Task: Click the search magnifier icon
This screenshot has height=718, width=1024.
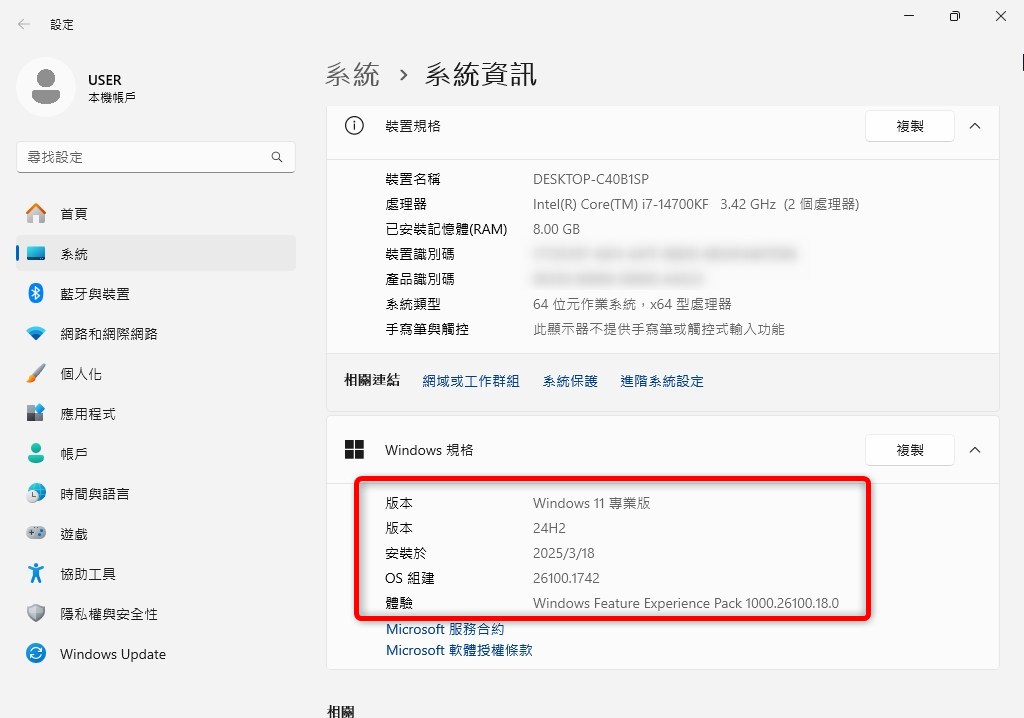Action: click(277, 157)
